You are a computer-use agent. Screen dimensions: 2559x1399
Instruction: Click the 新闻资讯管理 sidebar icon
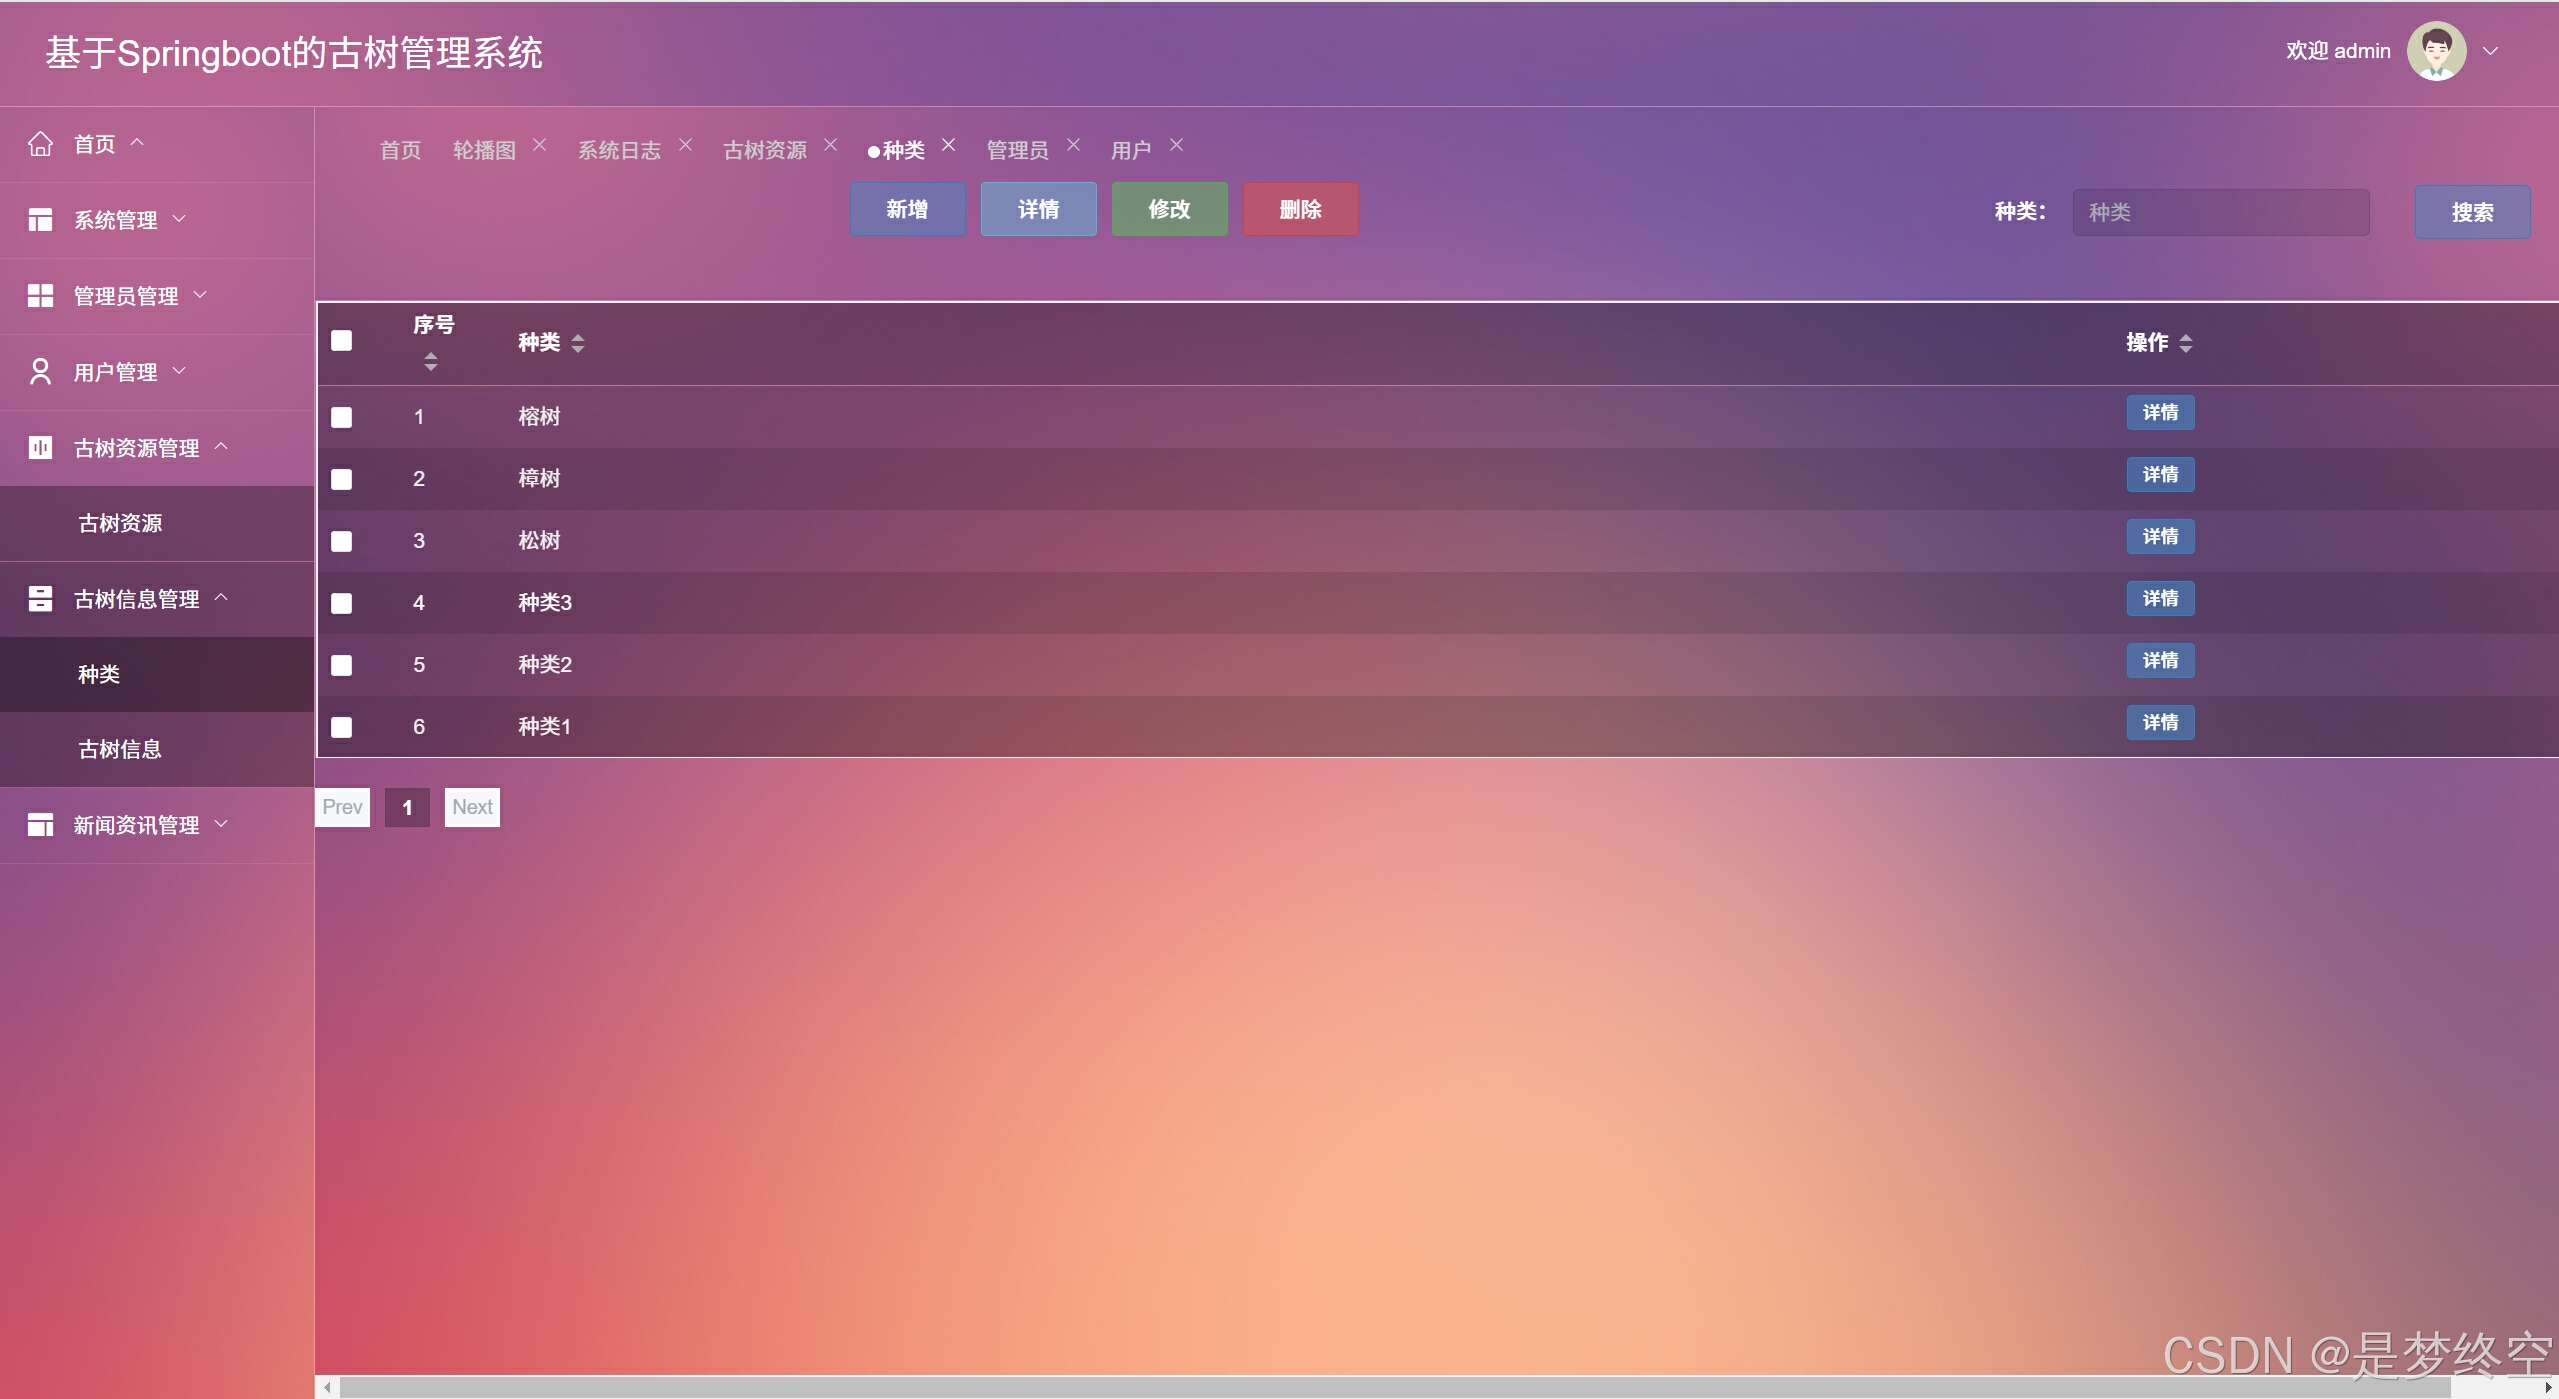40,825
